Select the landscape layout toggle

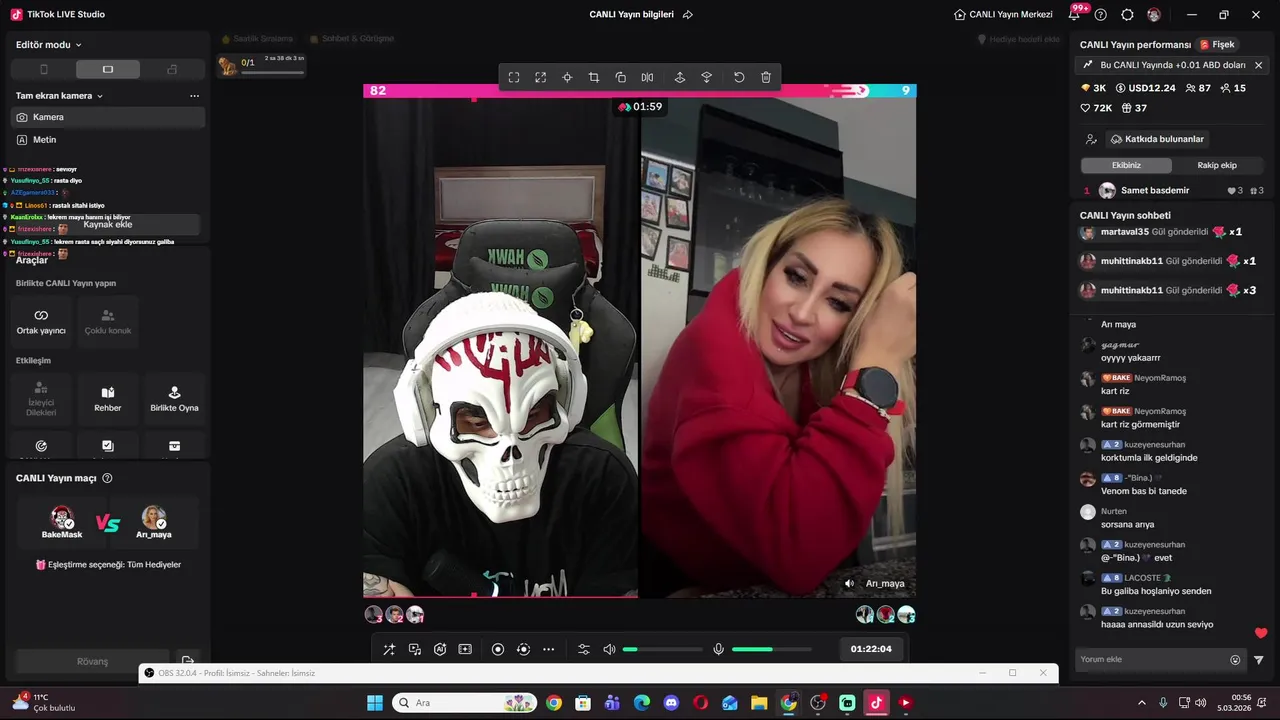point(108,69)
